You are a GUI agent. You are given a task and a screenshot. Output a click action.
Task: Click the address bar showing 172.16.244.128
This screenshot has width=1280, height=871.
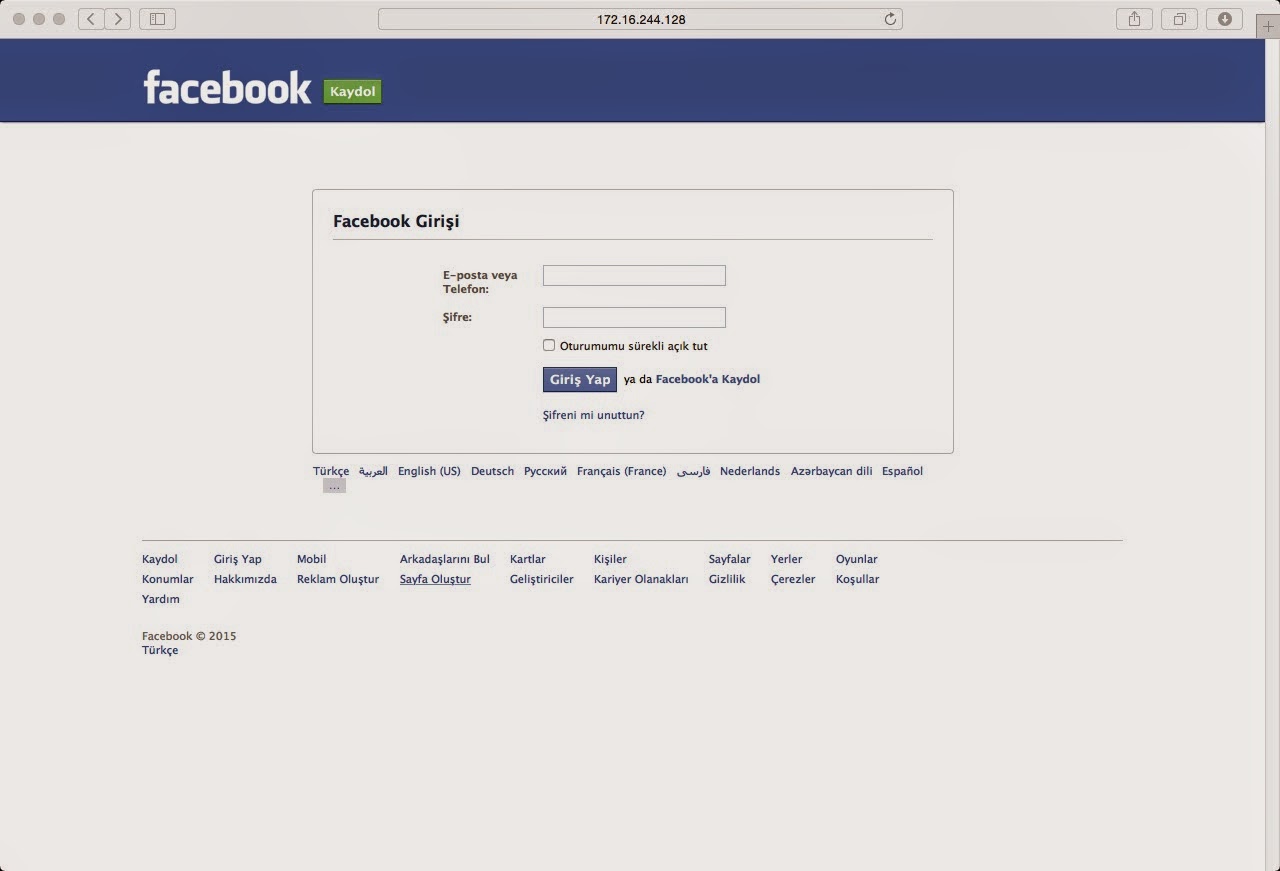tap(640, 19)
